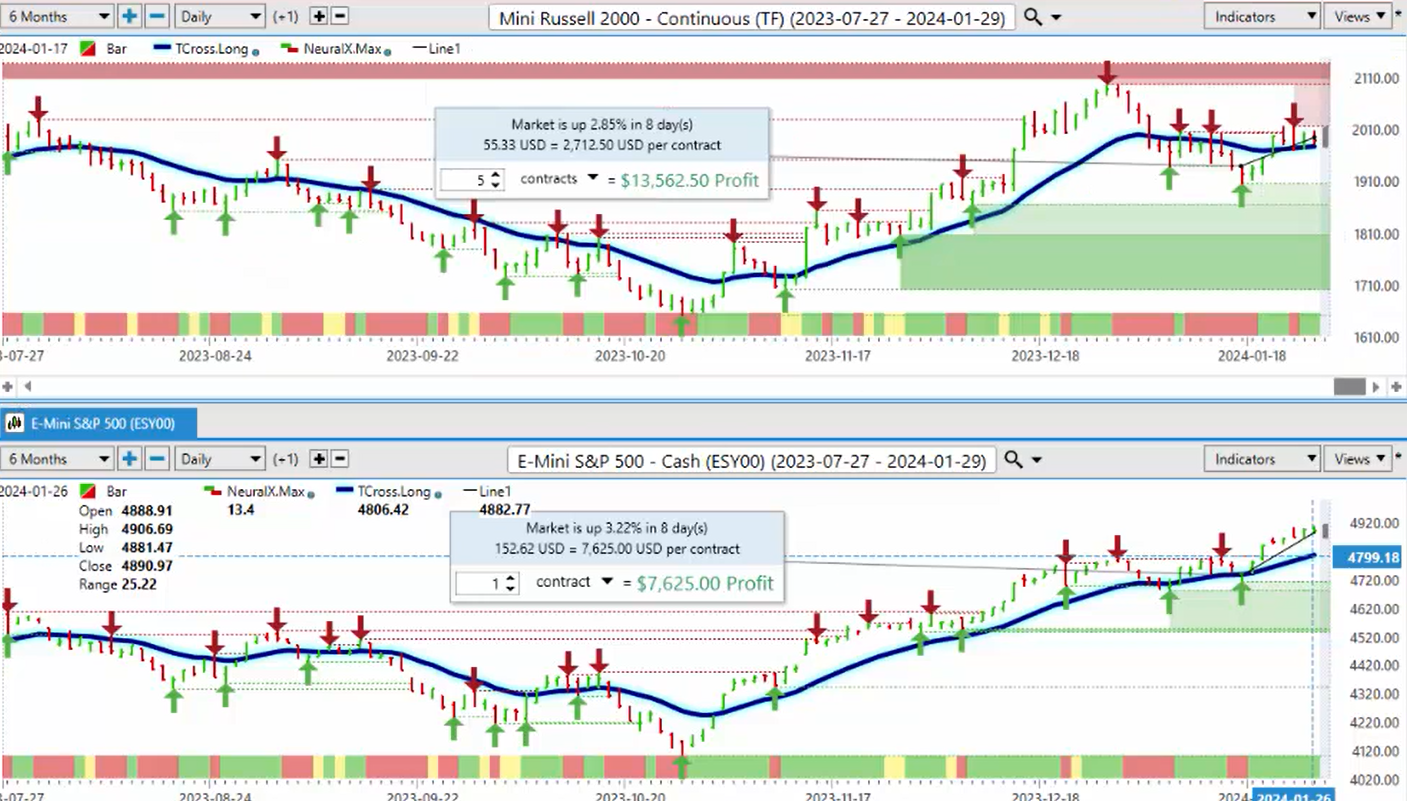Click candlestick icon on E-Mini tab

click(15, 424)
